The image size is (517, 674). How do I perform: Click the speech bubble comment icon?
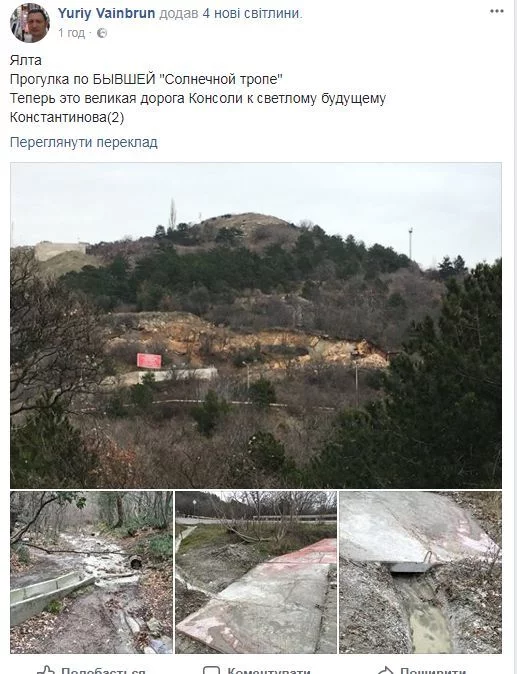point(211,670)
